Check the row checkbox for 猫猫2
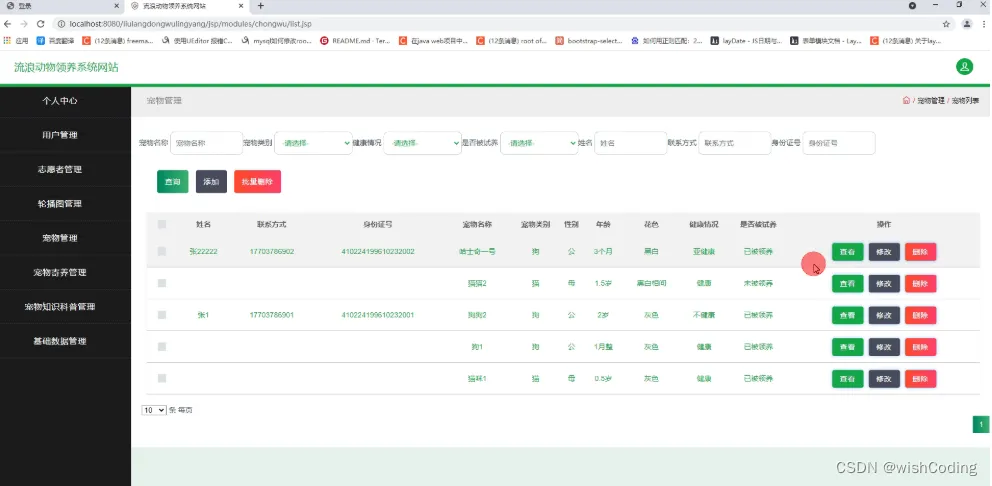The width and height of the screenshot is (992, 486). tap(162, 283)
